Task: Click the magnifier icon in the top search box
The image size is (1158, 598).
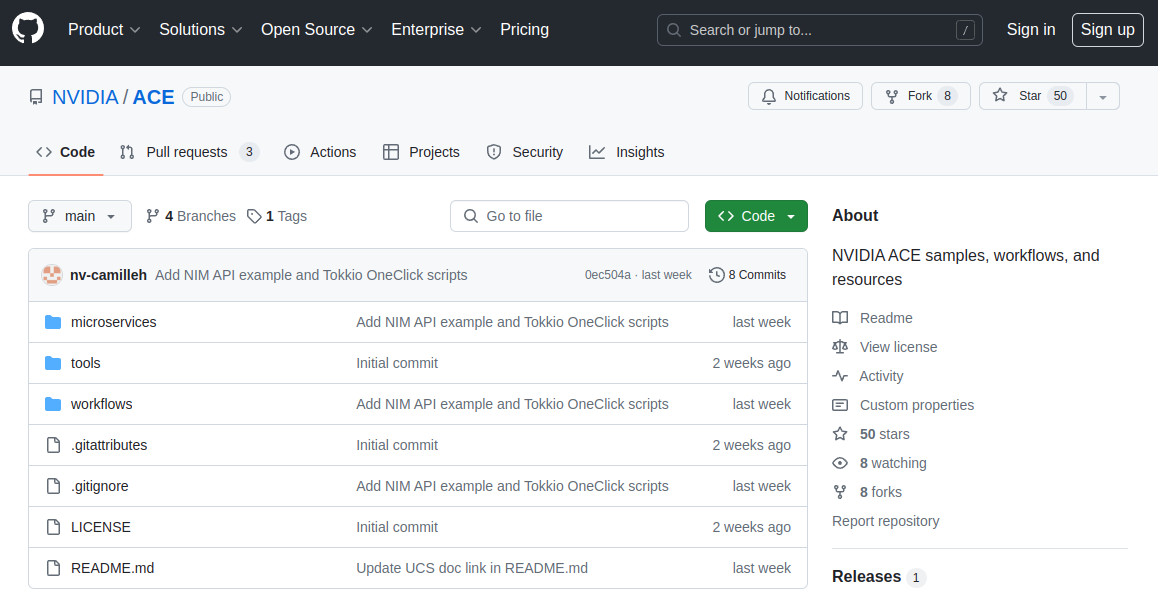Action: coord(674,30)
